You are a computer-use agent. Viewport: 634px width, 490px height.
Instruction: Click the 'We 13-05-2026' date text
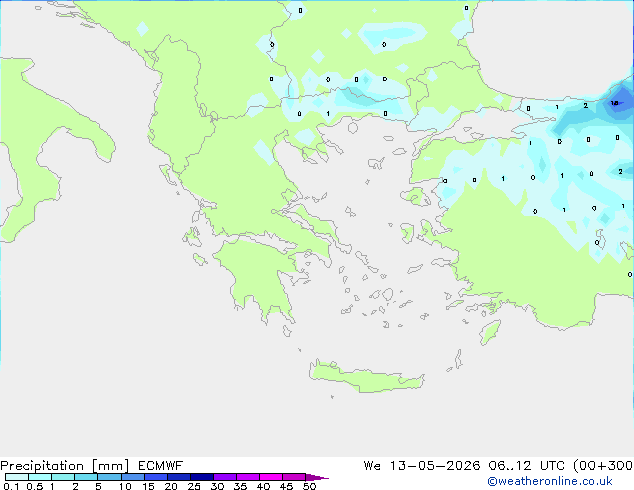coord(422,466)
